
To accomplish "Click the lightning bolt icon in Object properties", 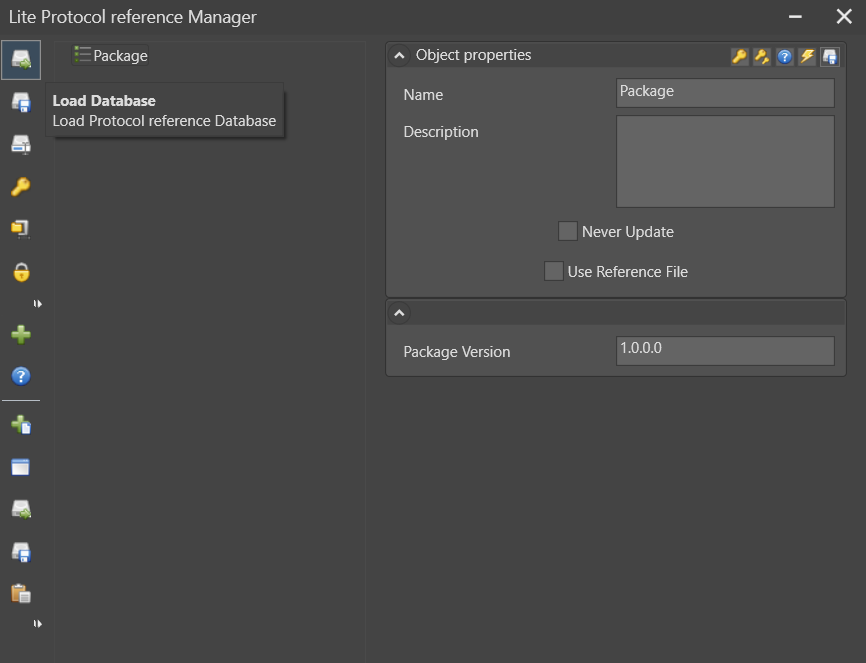I will (807, 57).
